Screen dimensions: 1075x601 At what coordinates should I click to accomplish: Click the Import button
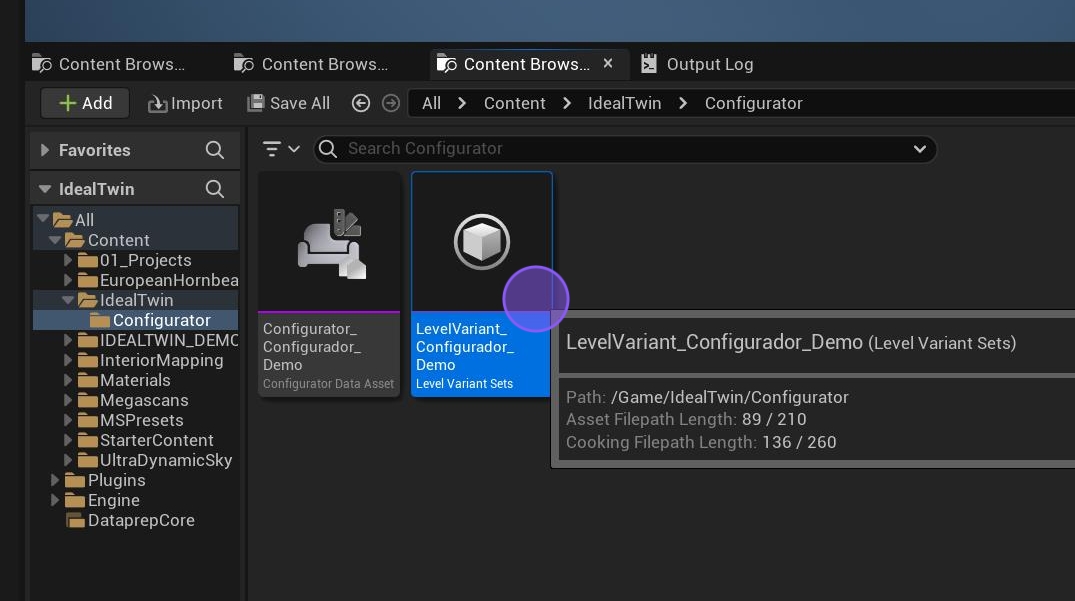click(185, 103)
